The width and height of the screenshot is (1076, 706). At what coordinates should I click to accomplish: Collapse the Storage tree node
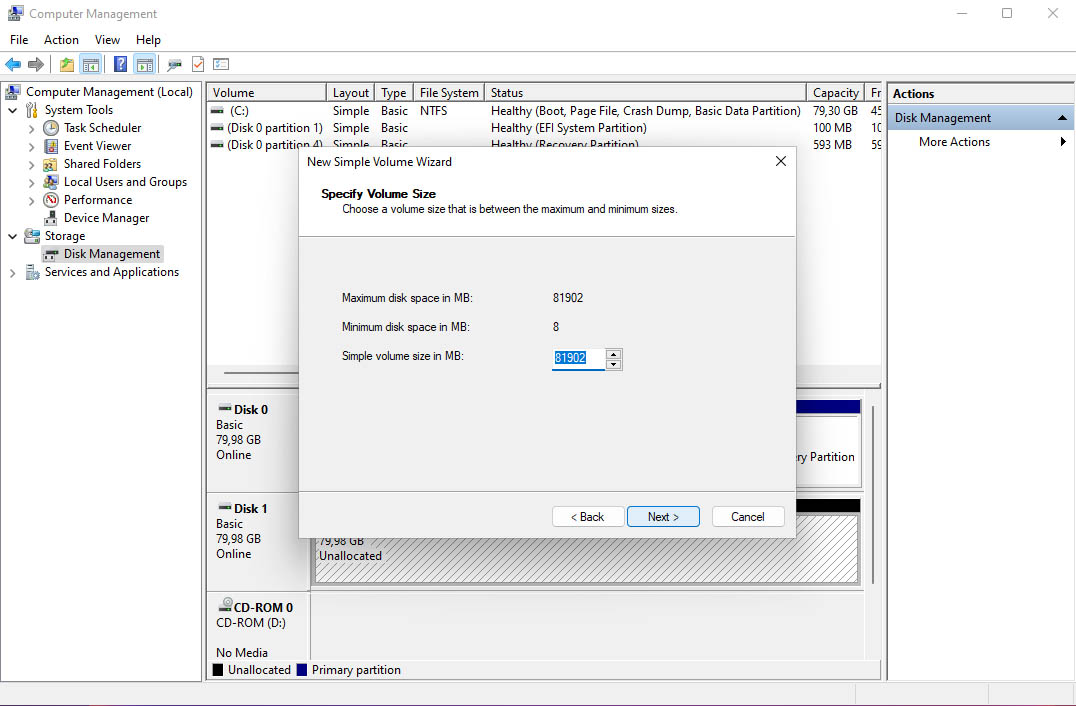13,235
